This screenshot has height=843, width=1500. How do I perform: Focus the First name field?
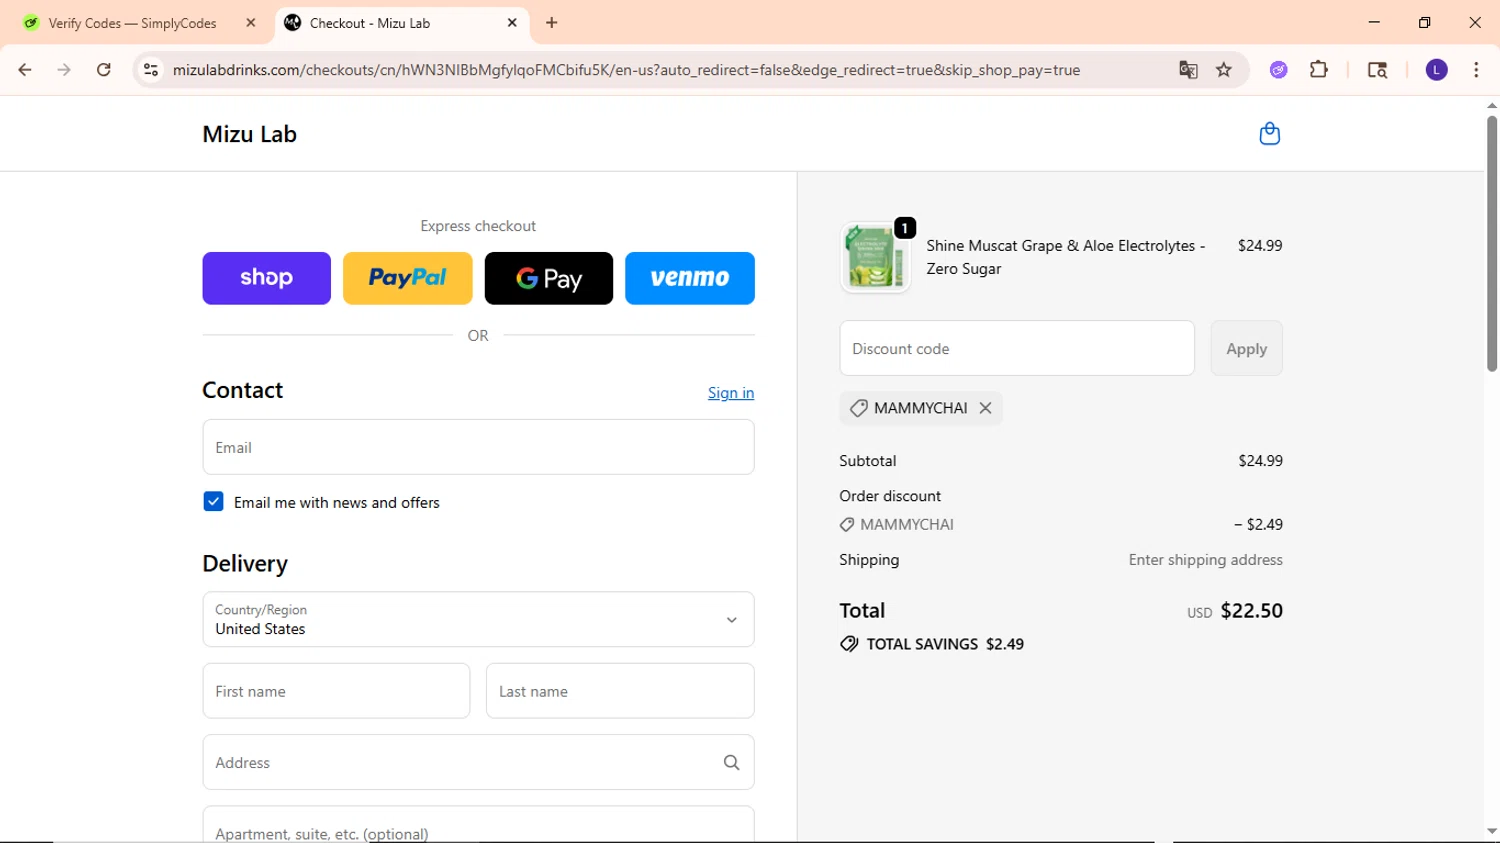click(x=336, y=691)
